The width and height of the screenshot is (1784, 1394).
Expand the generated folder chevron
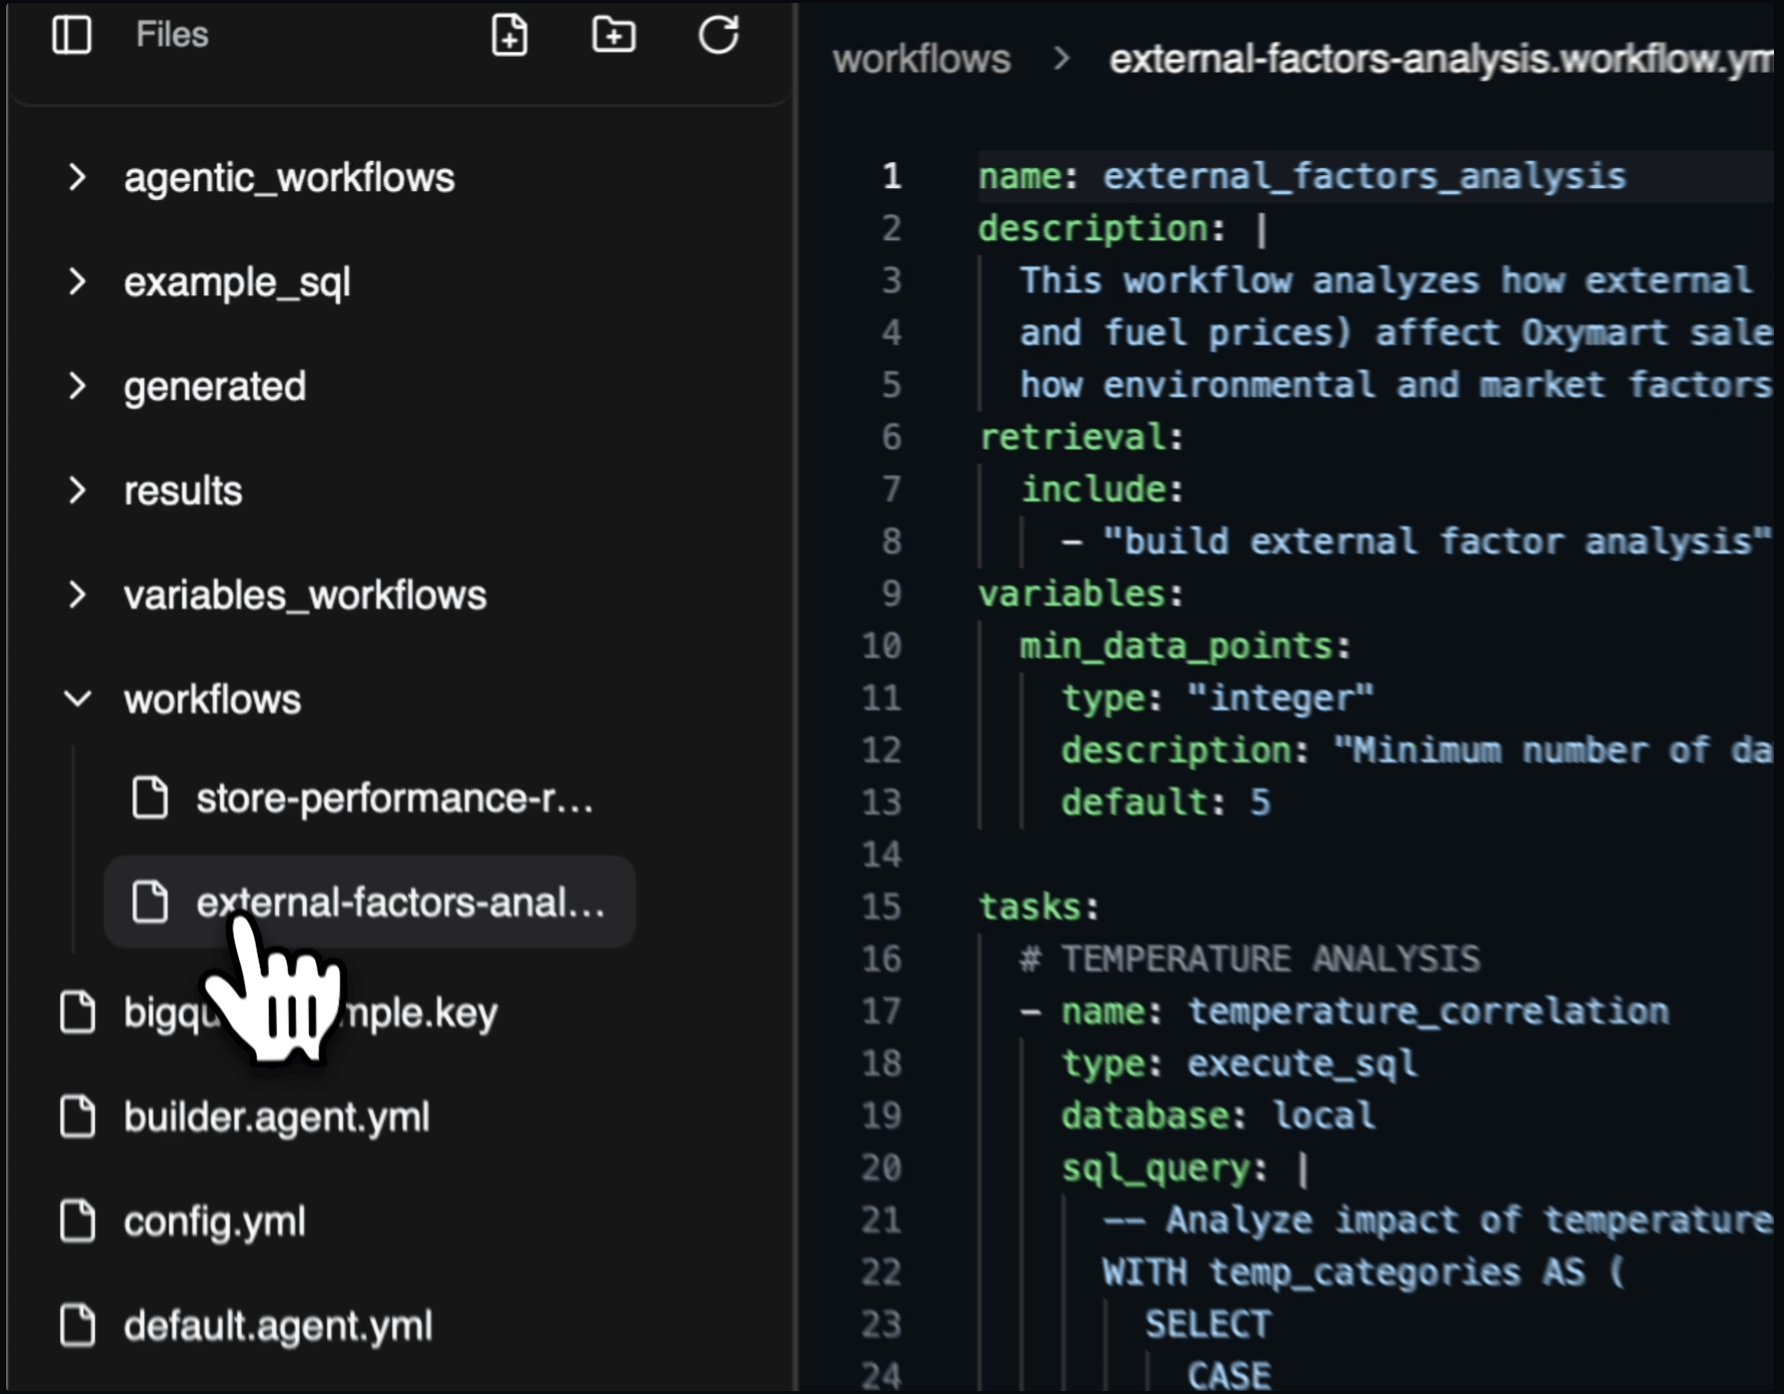click(77, 386)
